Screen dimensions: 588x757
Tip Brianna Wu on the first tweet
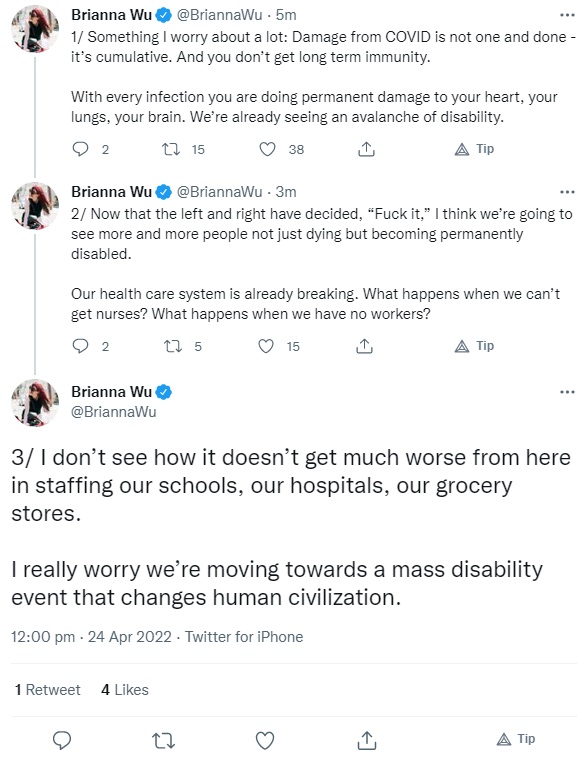click(475, 149)
